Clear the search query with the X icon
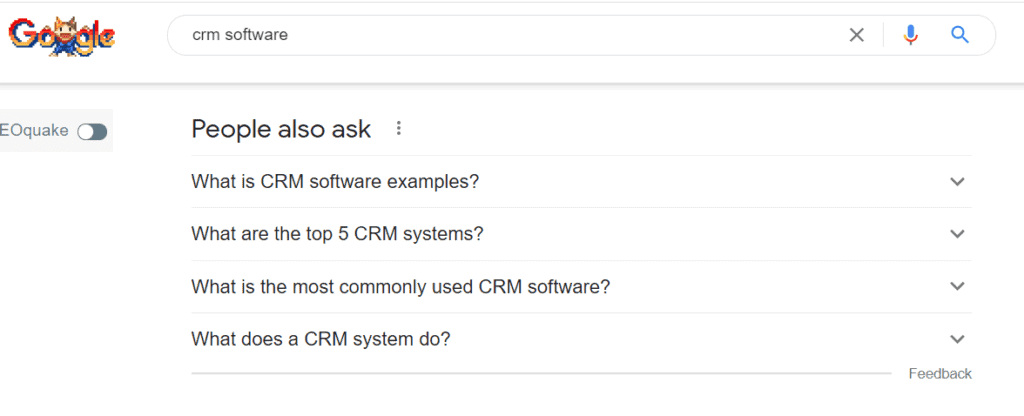Screen dimensions: 1024x416 (x=856, y=35)
